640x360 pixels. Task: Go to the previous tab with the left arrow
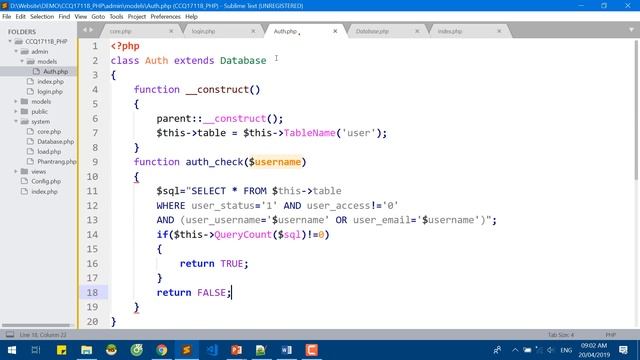coord(84,30)
